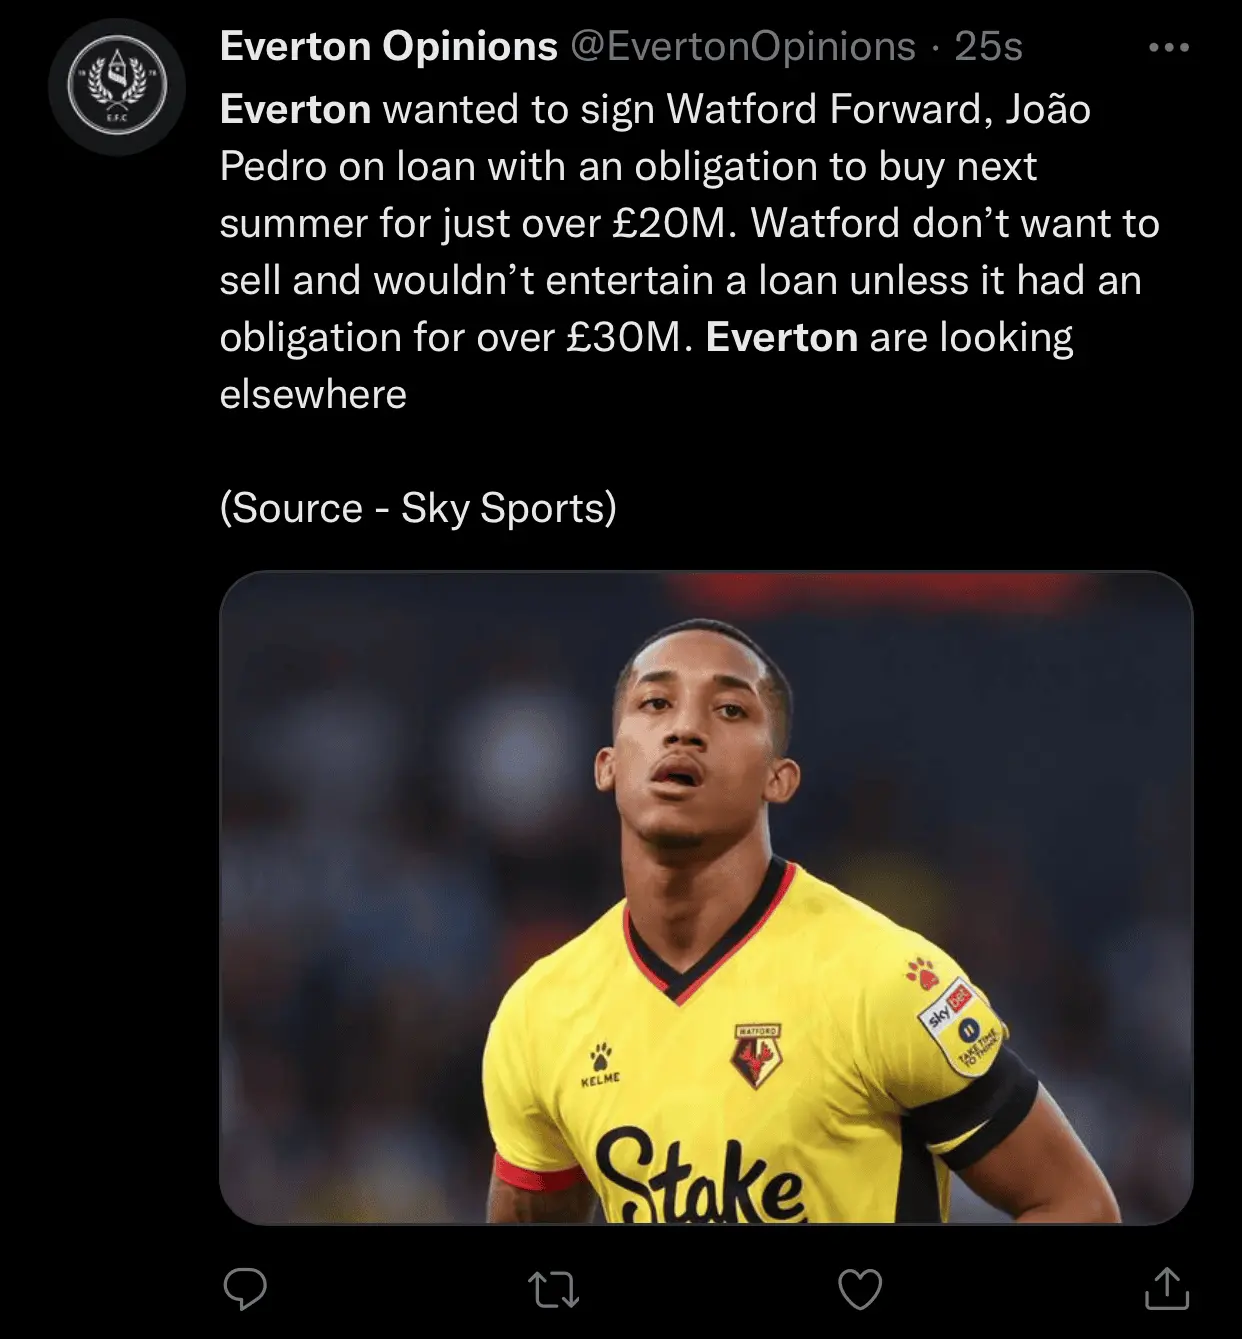1242x1339 pixels.
Task: Like the tweet with the heart
Action: [860, 1289]
